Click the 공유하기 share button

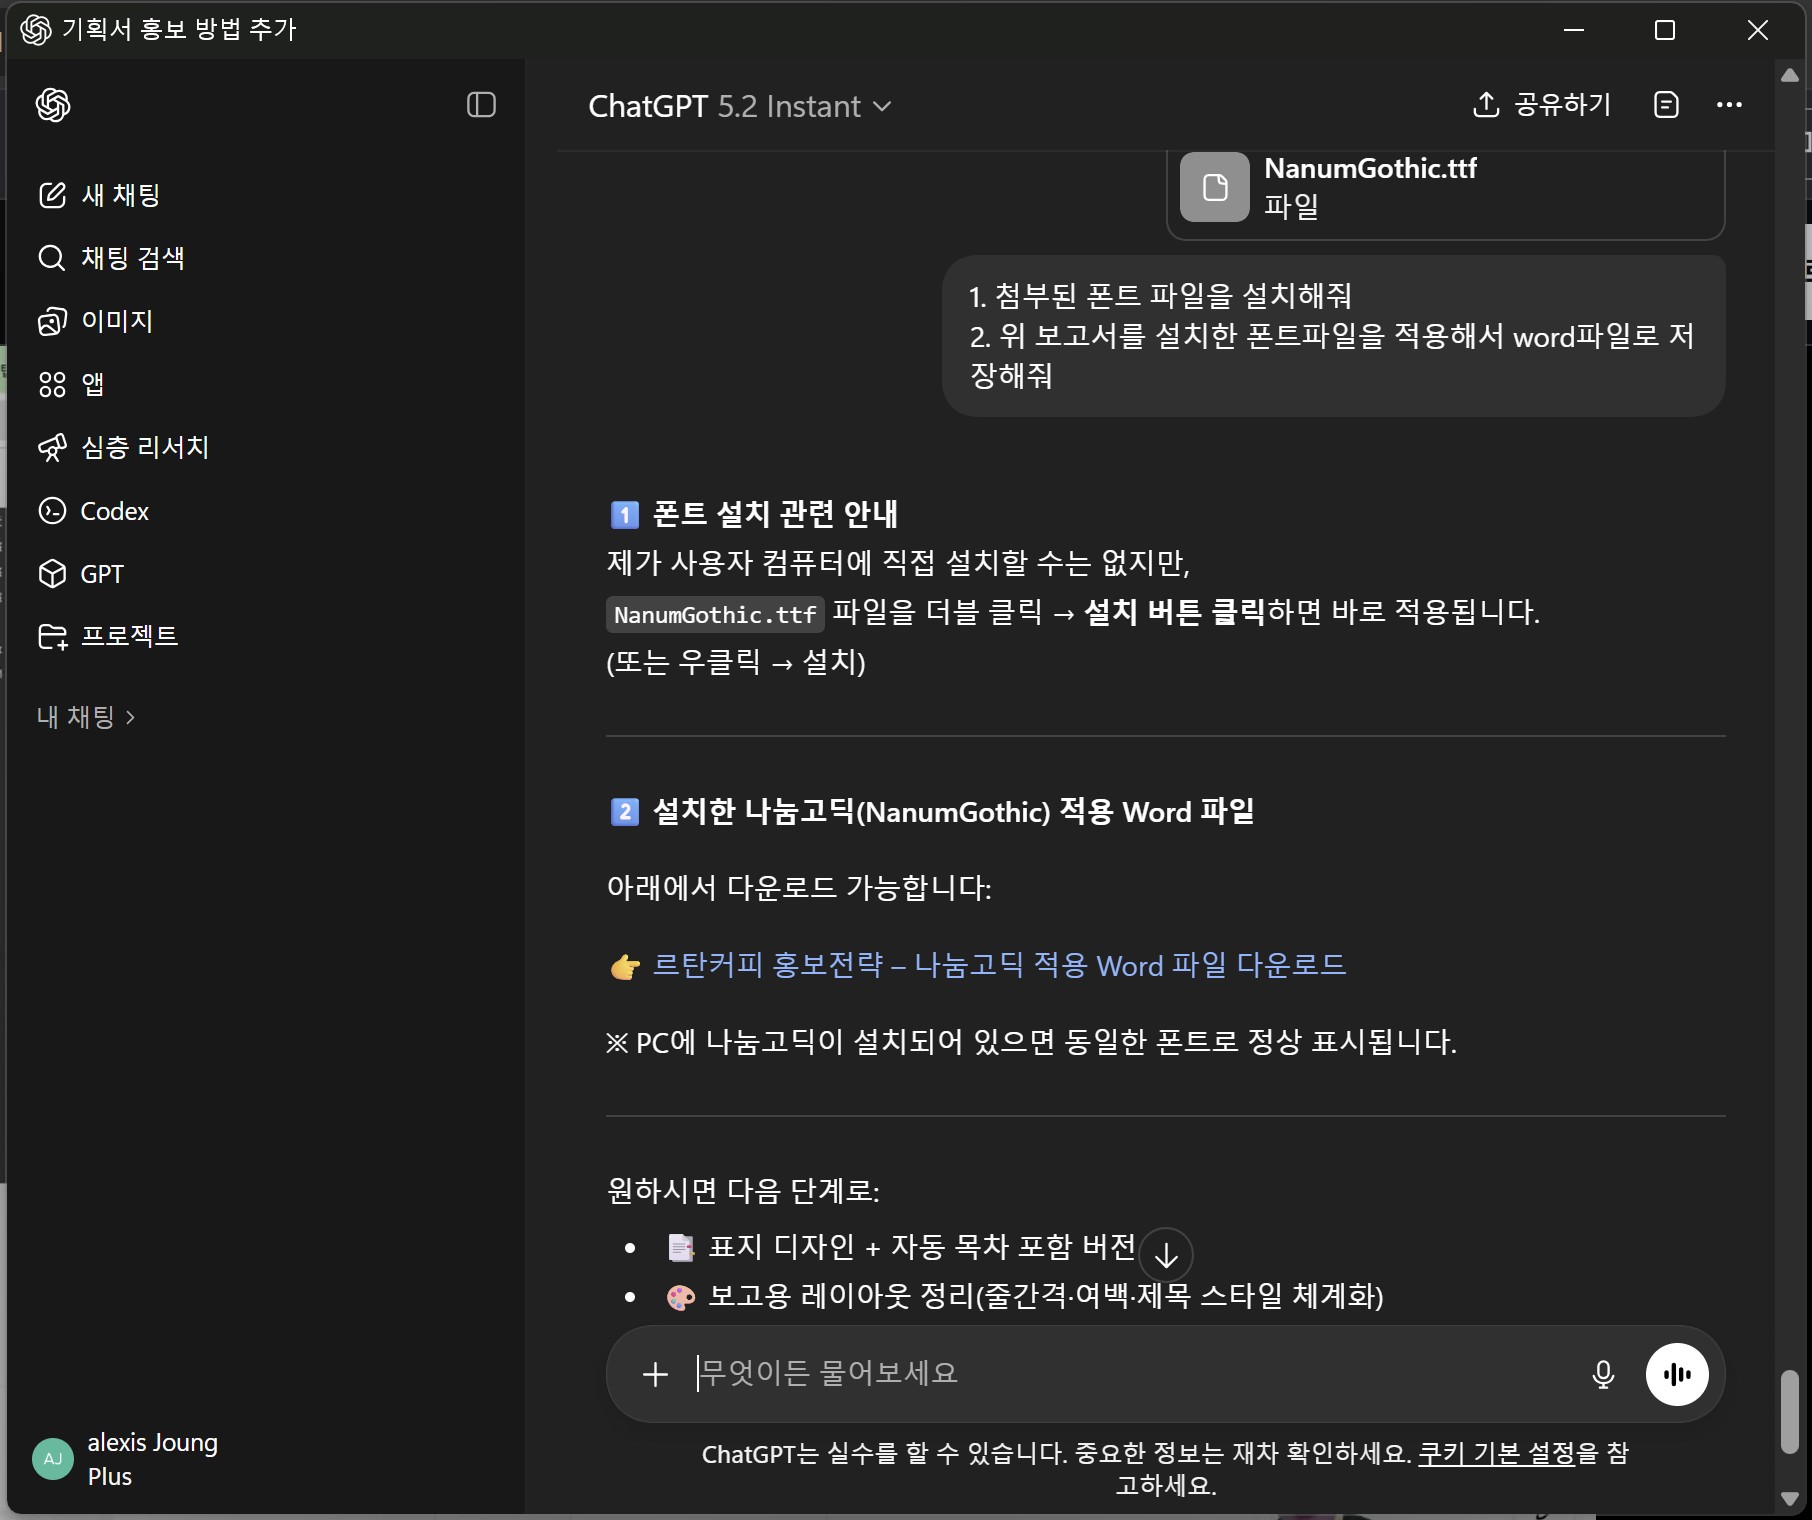[x=1541, y=105]
